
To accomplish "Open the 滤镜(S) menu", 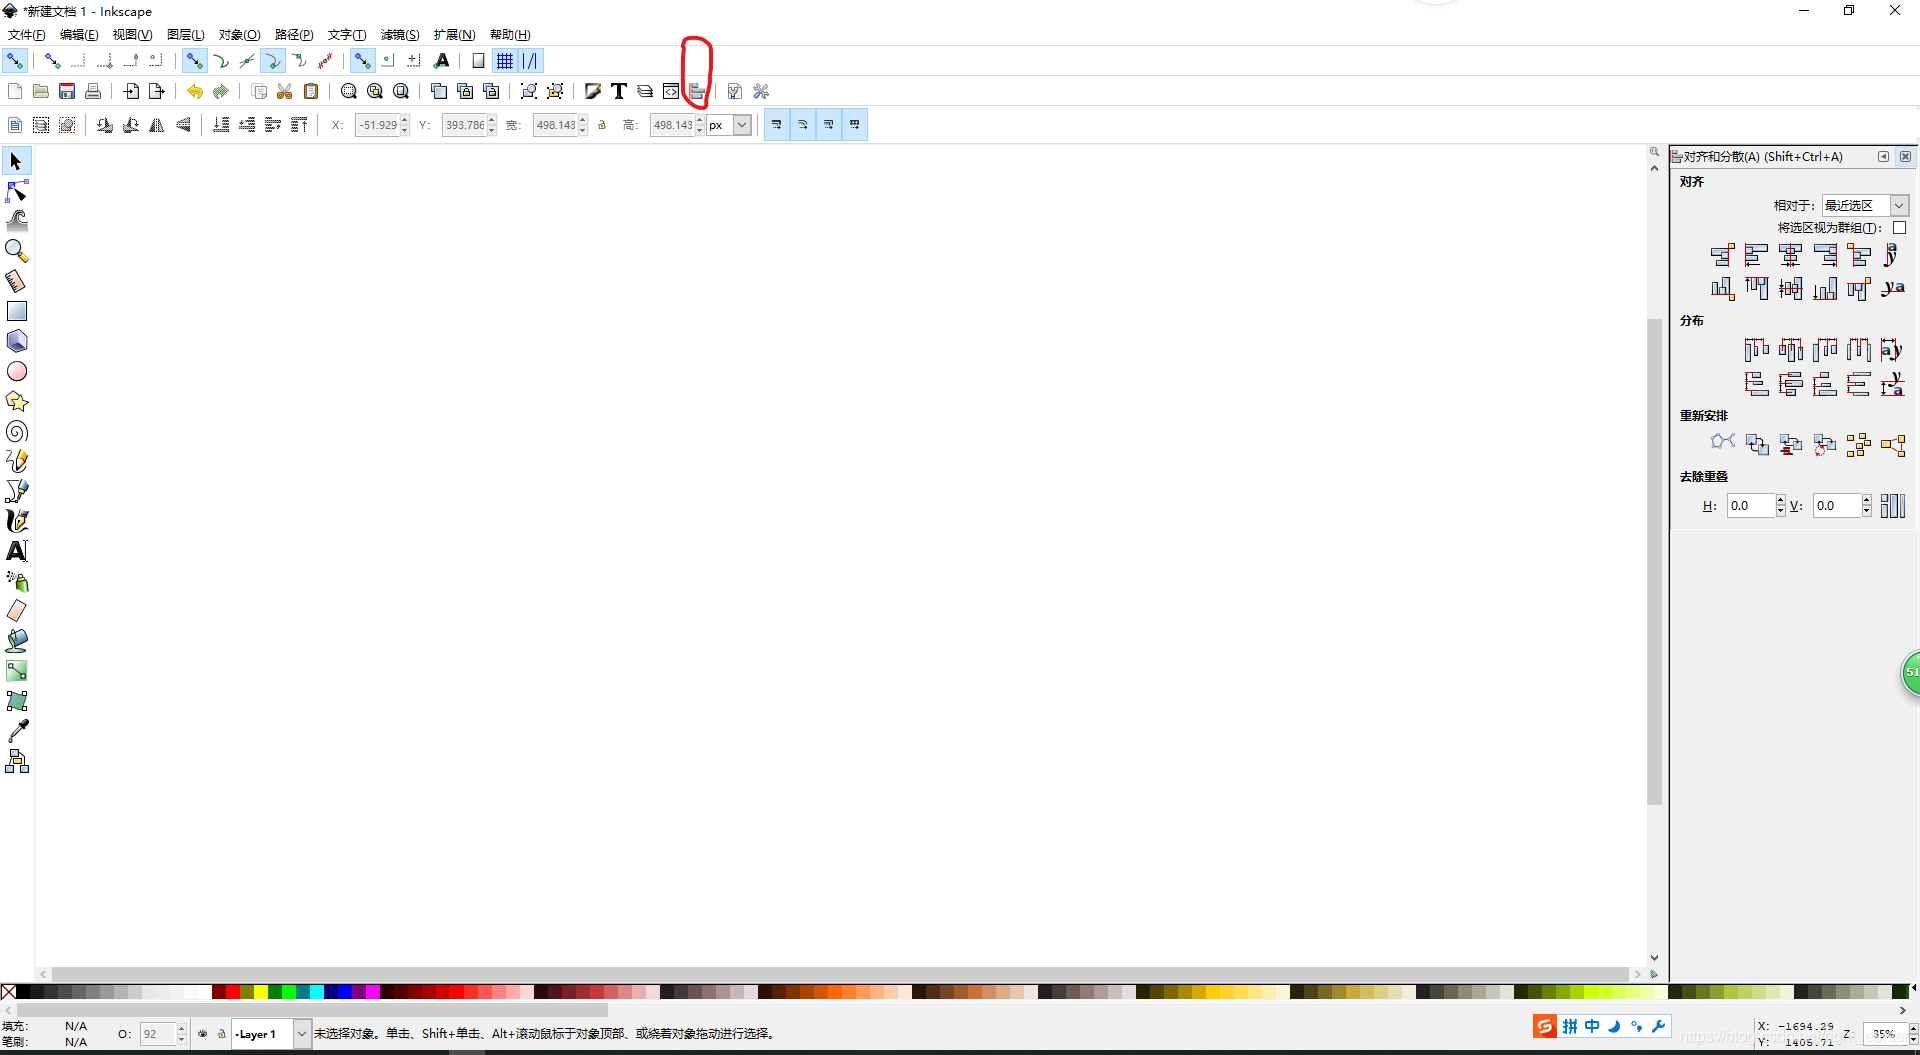I will 400,34.
